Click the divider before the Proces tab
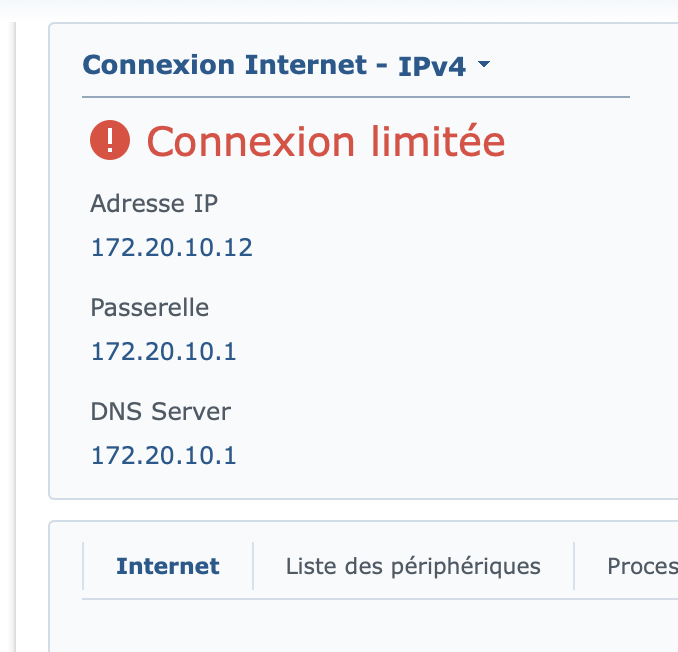 [574, 566]
